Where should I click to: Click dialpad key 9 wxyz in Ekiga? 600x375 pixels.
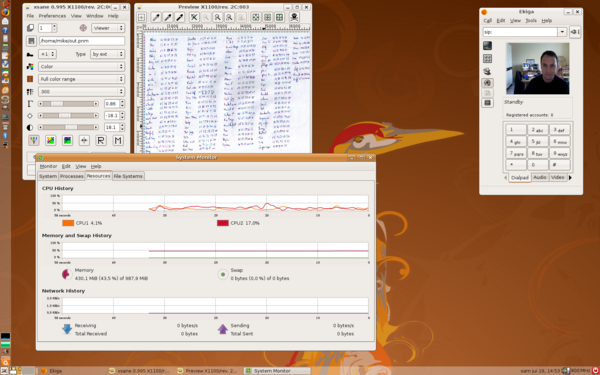[559, 153]
